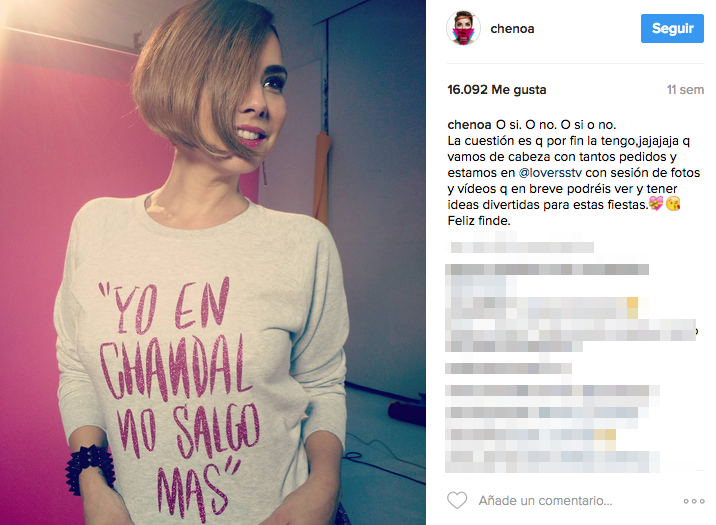Click the Feliz finde caption line
The width and height of the screenshot is (716, 525).
[479, 221]
